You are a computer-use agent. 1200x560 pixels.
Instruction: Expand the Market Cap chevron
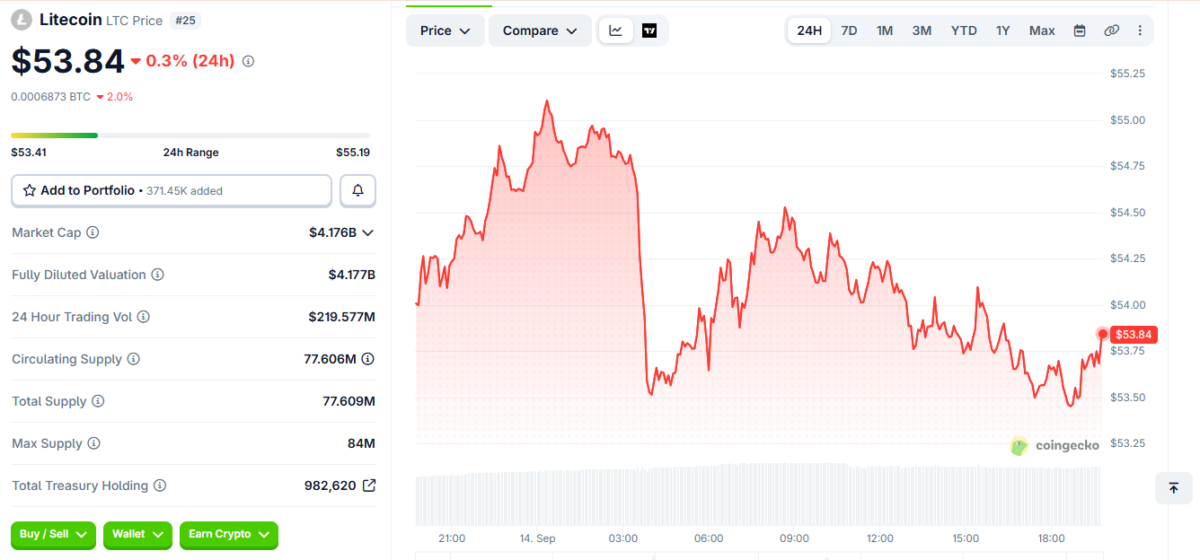click(x=368, y=232)
